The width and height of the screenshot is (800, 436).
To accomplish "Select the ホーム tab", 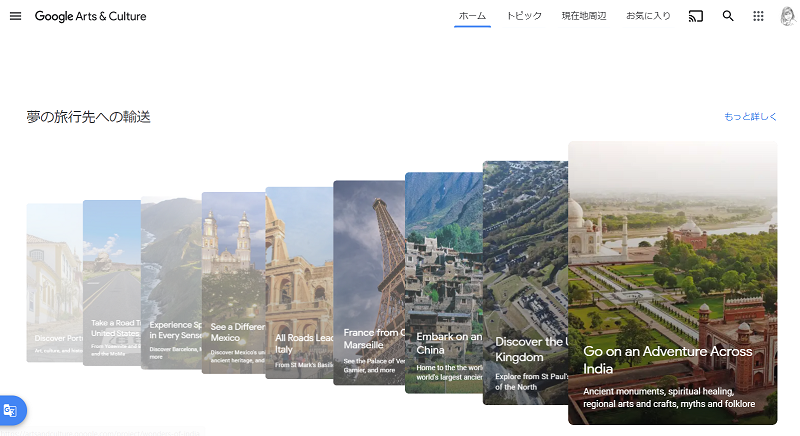I will (x=472, y=16).
